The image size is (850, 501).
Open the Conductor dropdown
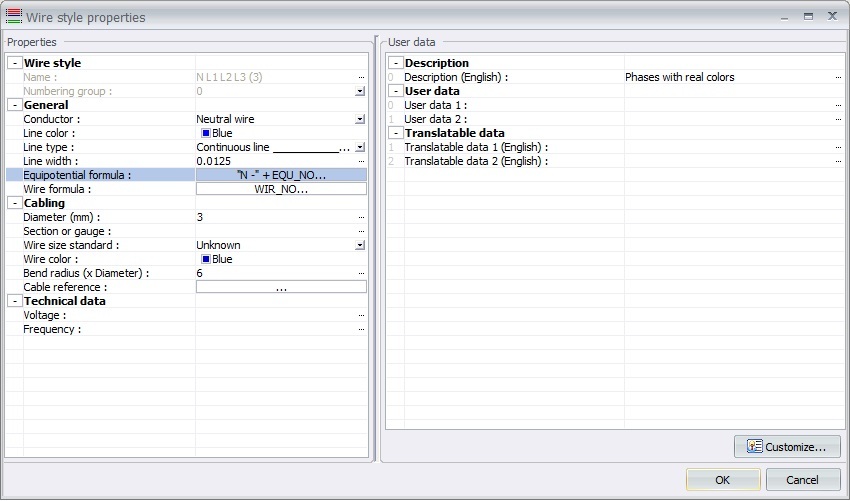click(360, 119)
